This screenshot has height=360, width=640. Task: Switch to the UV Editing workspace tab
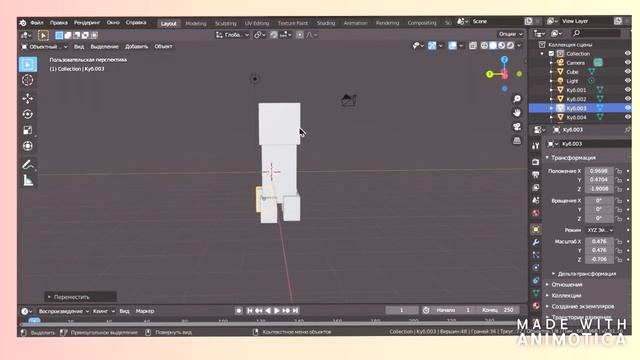coord(257,23)
